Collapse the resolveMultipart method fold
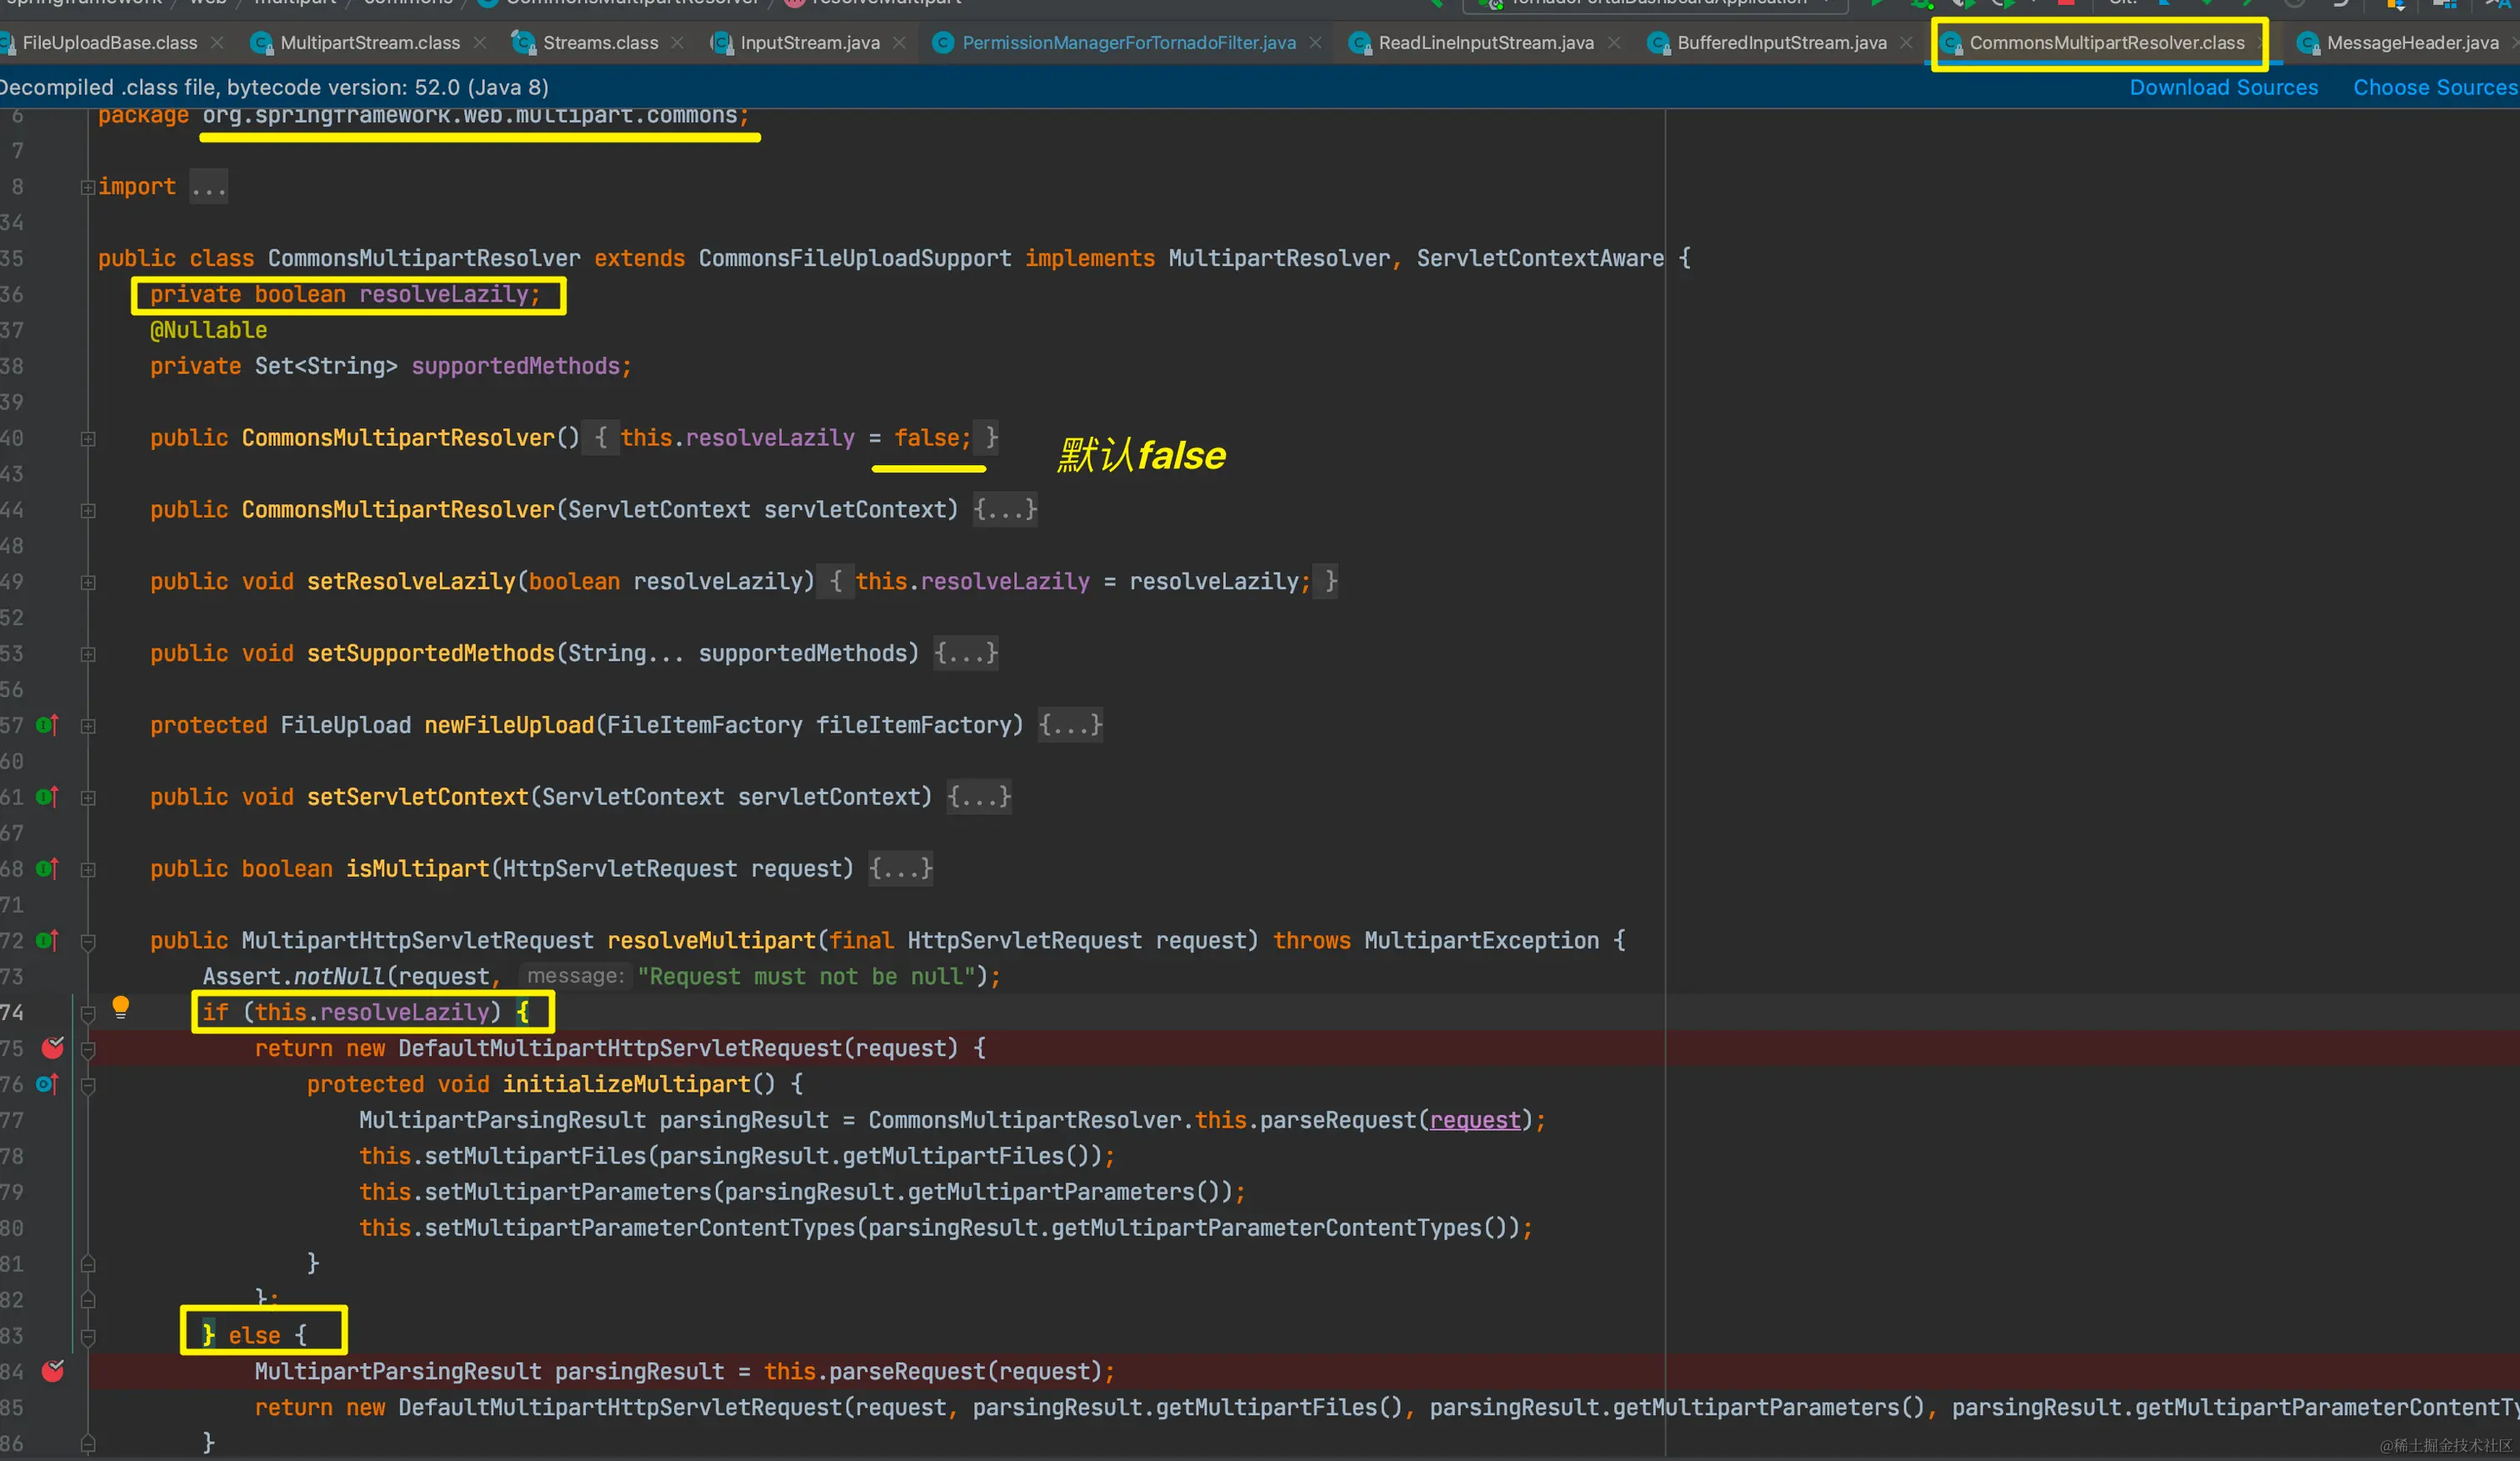 pos(88,941)
